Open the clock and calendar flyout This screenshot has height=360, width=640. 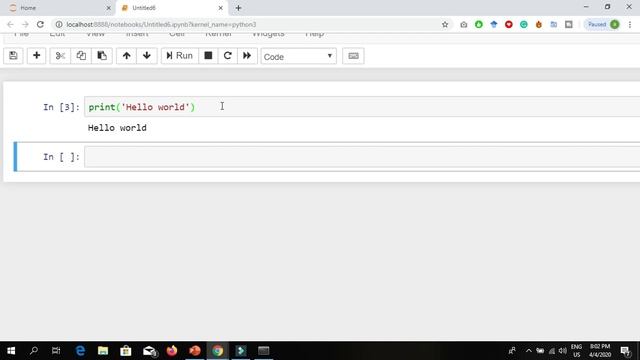[x=600, y=351]
